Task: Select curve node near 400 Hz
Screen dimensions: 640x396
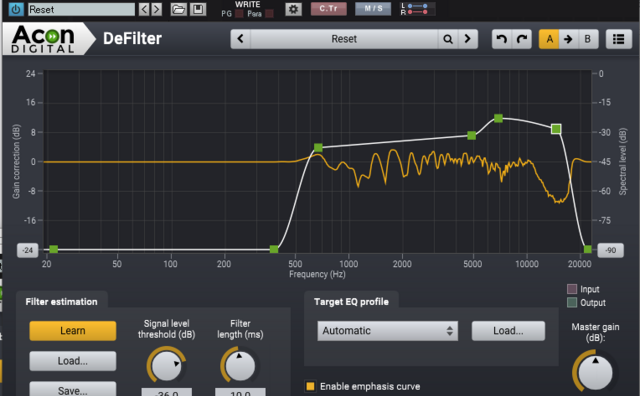Action: pos(274,249)
